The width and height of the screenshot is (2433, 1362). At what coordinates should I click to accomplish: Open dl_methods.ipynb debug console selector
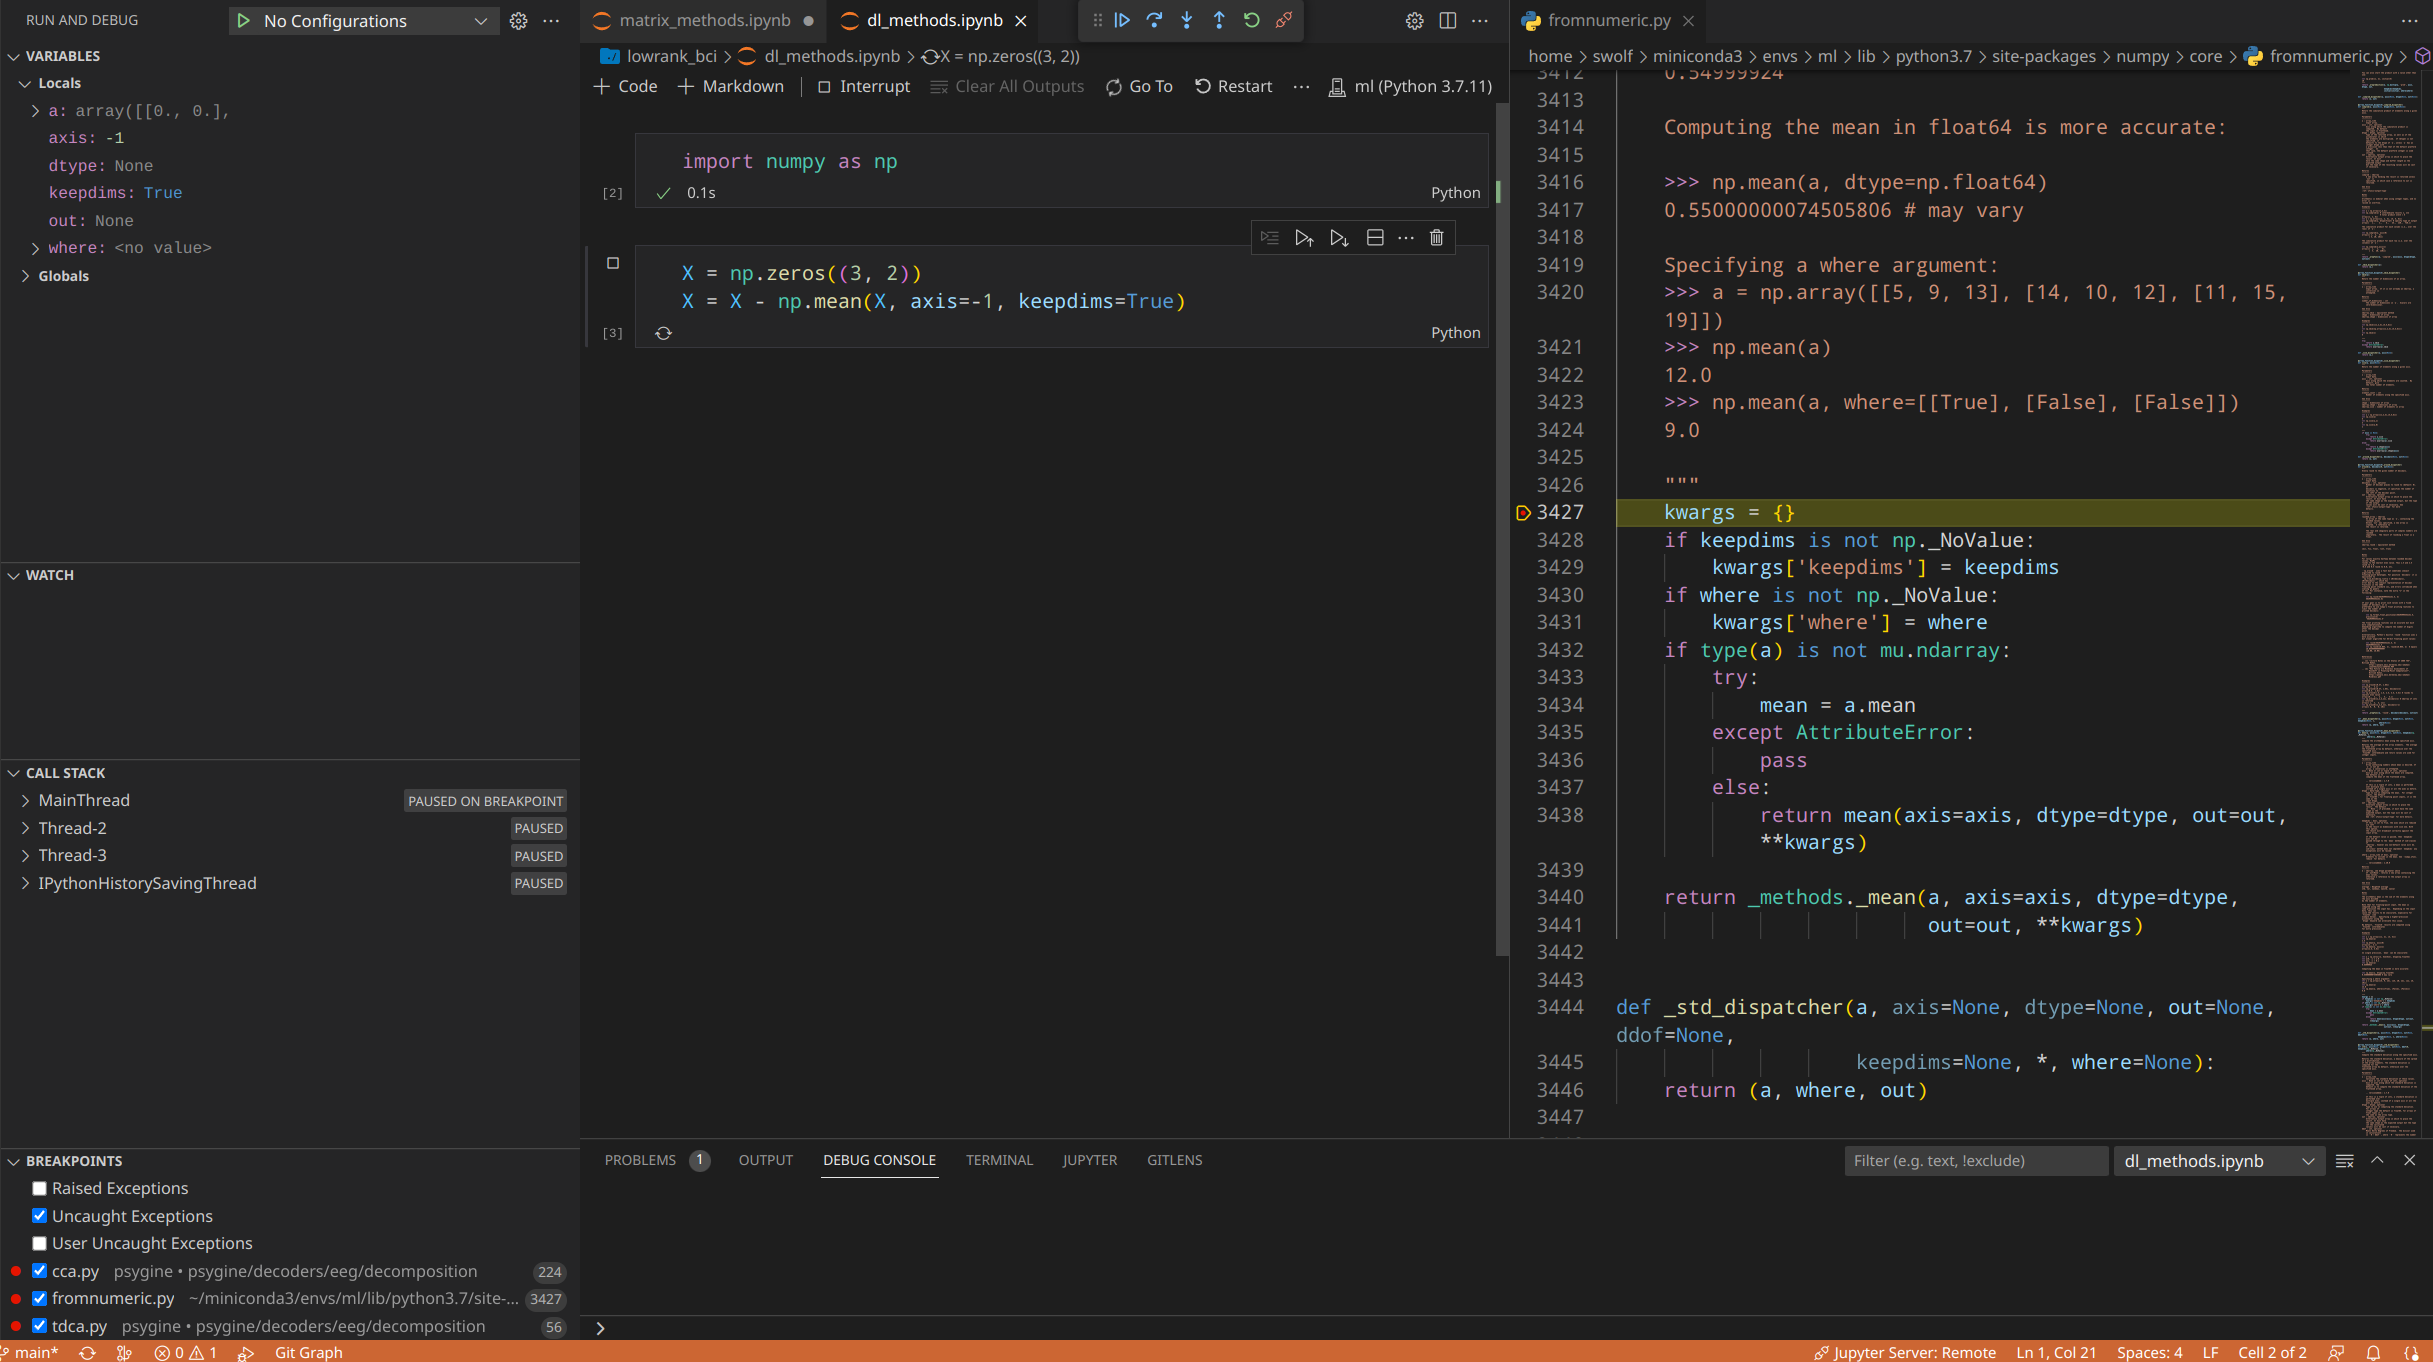tap(2219, 1160)
